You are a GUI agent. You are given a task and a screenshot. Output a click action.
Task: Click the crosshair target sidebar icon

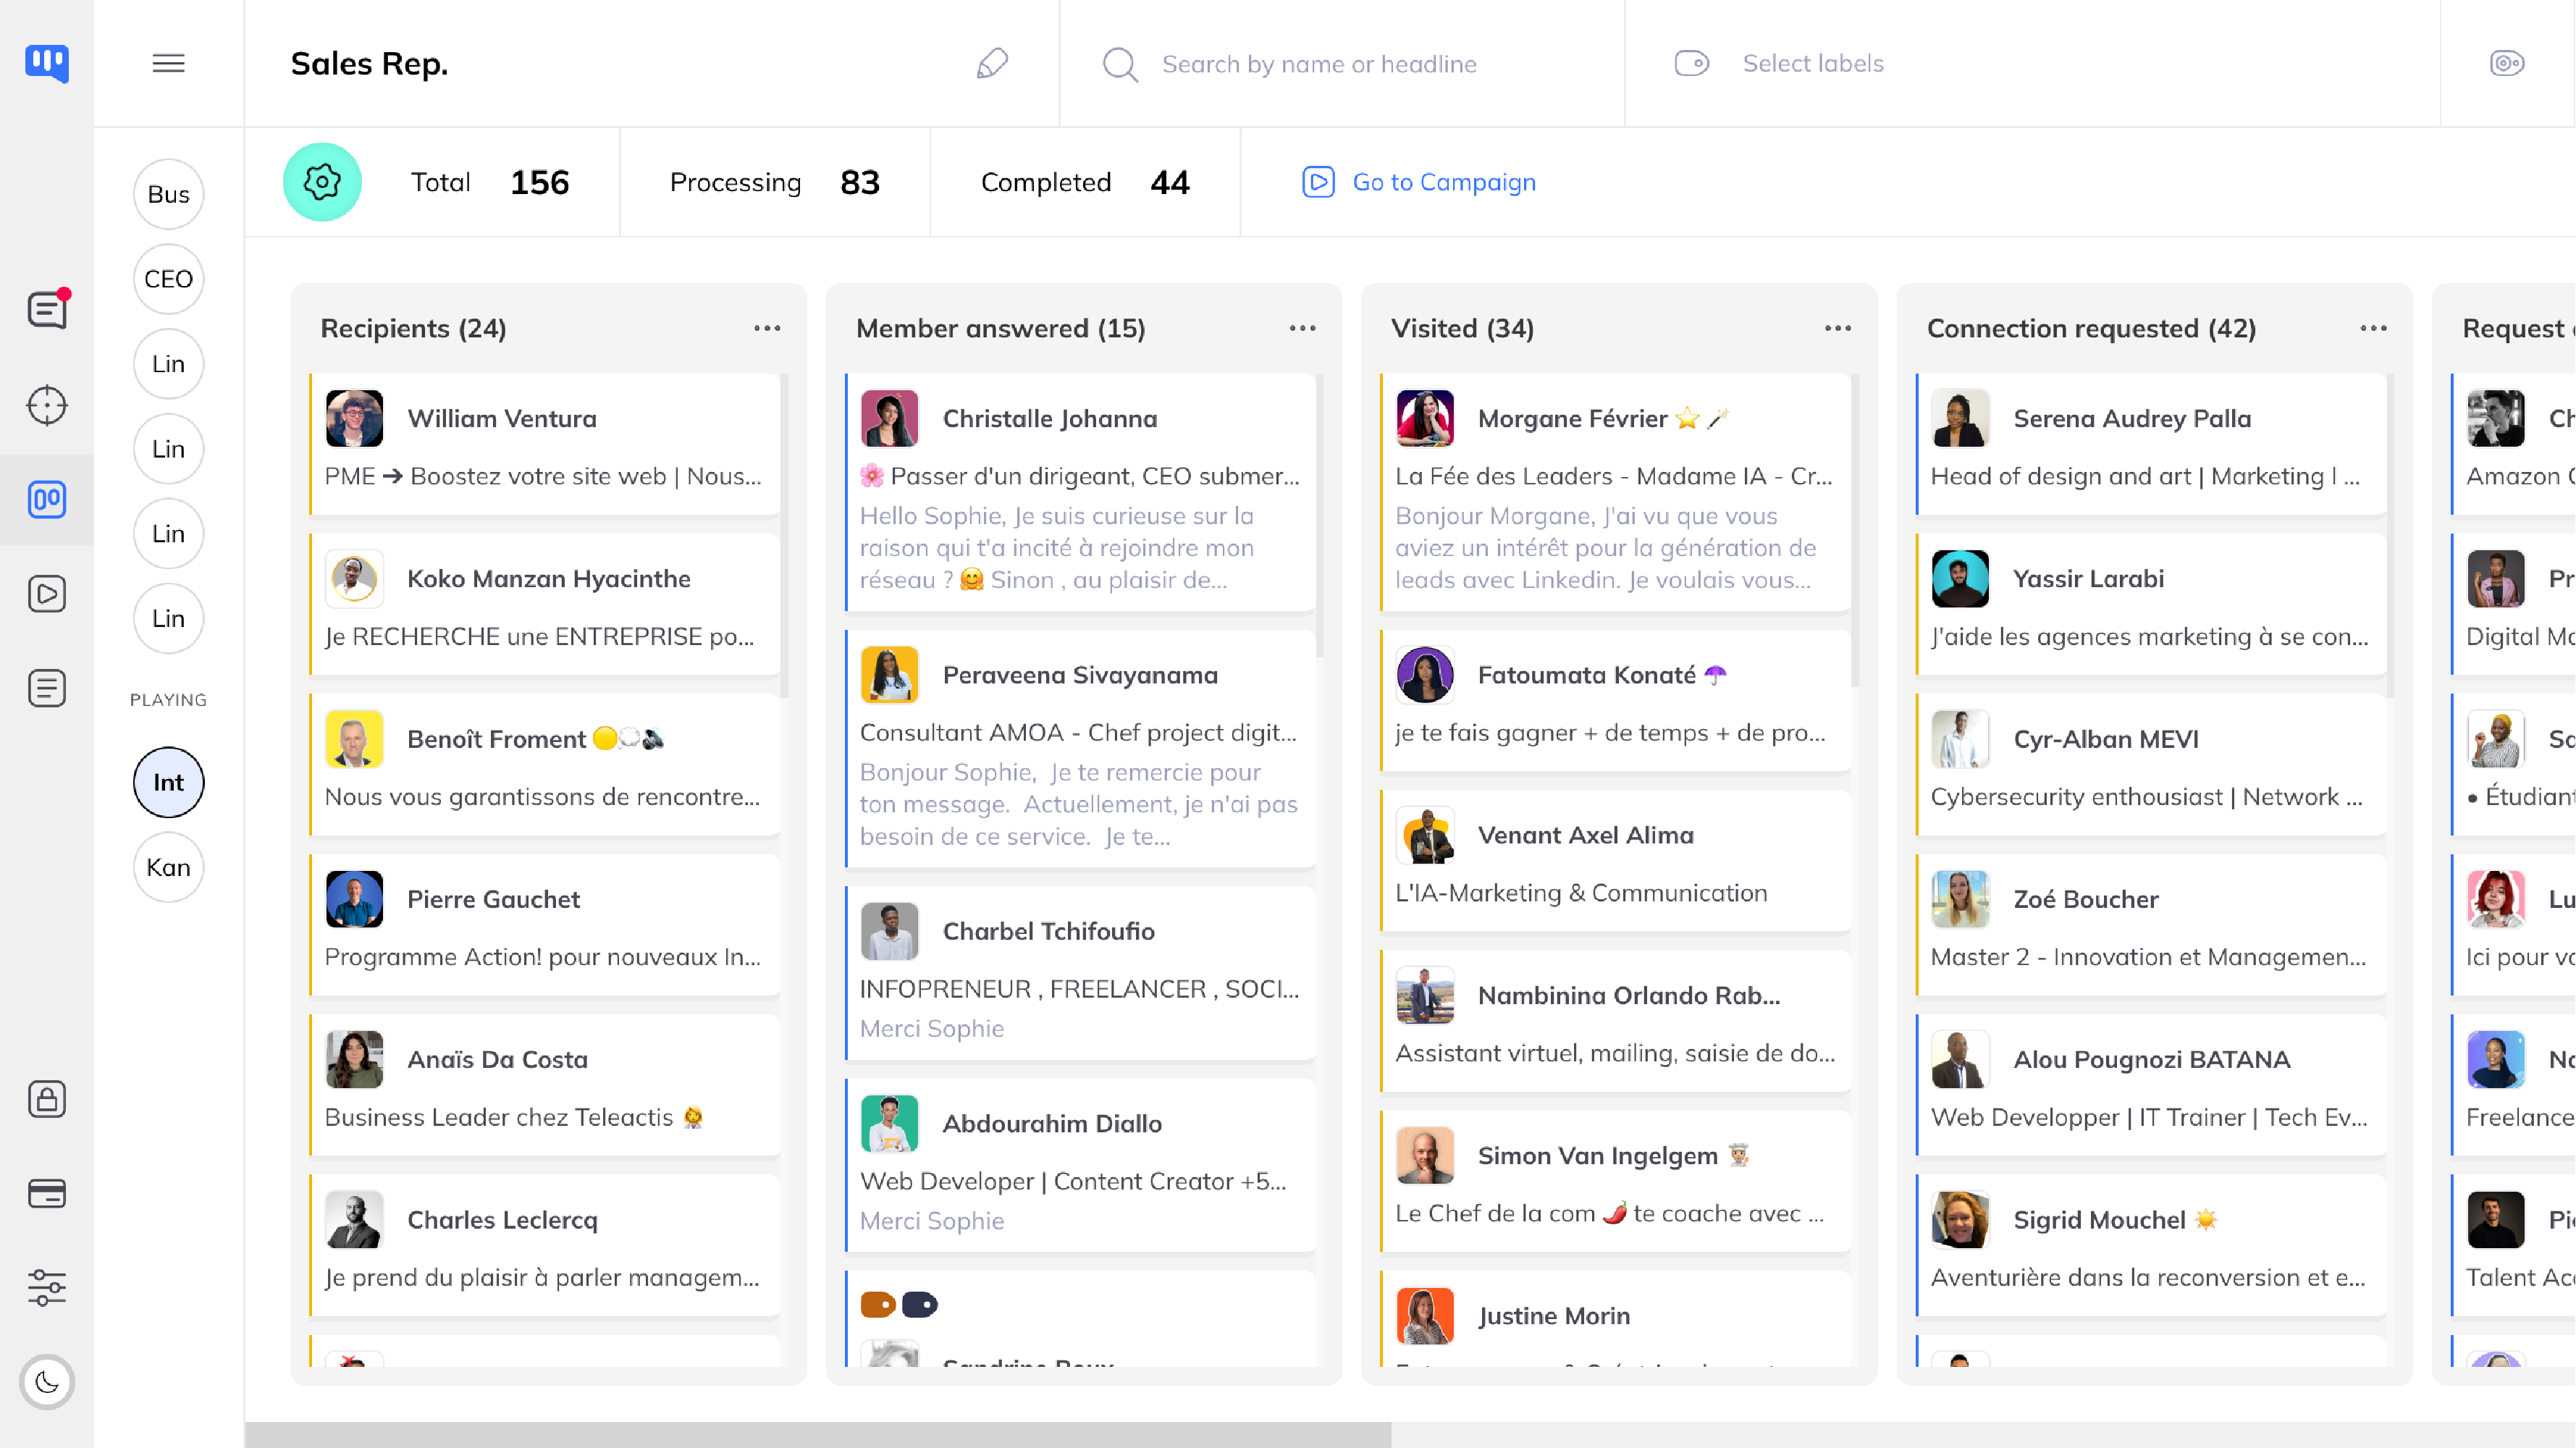pyautogui.click(x=47, y=405)
